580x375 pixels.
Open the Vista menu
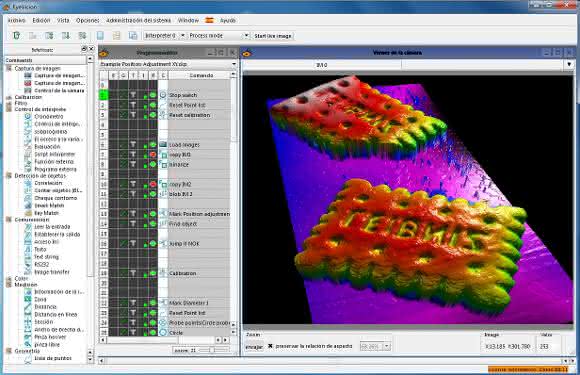click(x=63, y=20)
